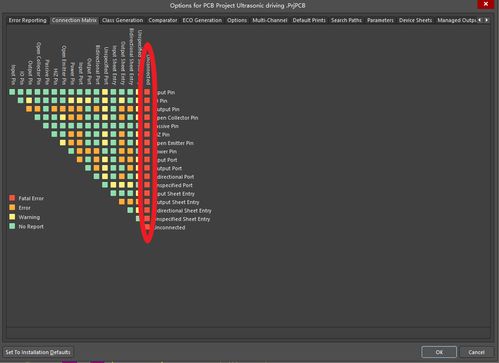Click the Fatal Error legend swatch
The image size is (499, 363).
(x=12, y=198)
